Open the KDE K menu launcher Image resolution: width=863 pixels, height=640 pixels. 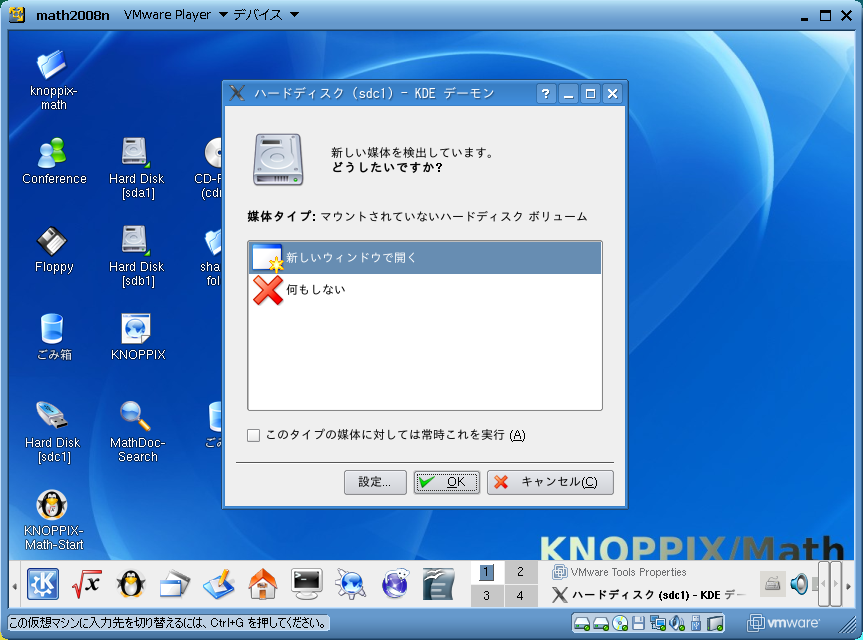[x=43, y=584]
